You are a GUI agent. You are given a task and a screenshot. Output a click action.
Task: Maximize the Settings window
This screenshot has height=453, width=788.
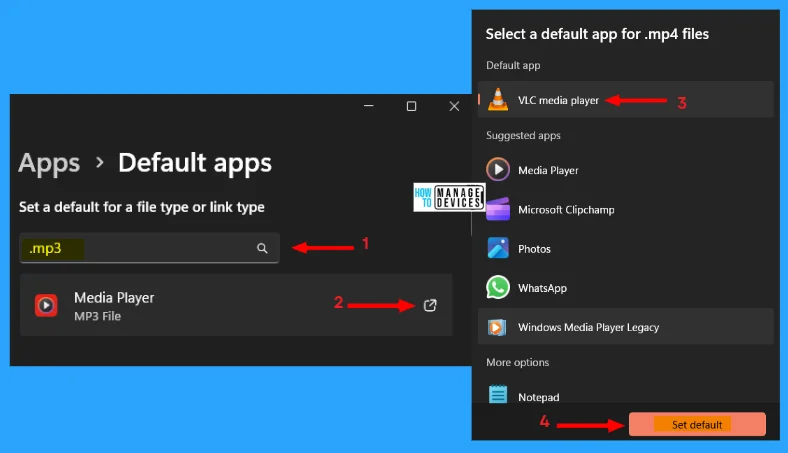click(411, 106)
